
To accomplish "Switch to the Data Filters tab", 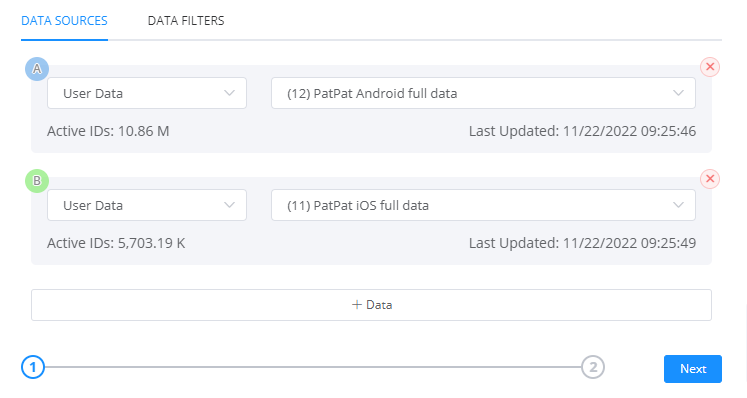I will pos(186,20).
